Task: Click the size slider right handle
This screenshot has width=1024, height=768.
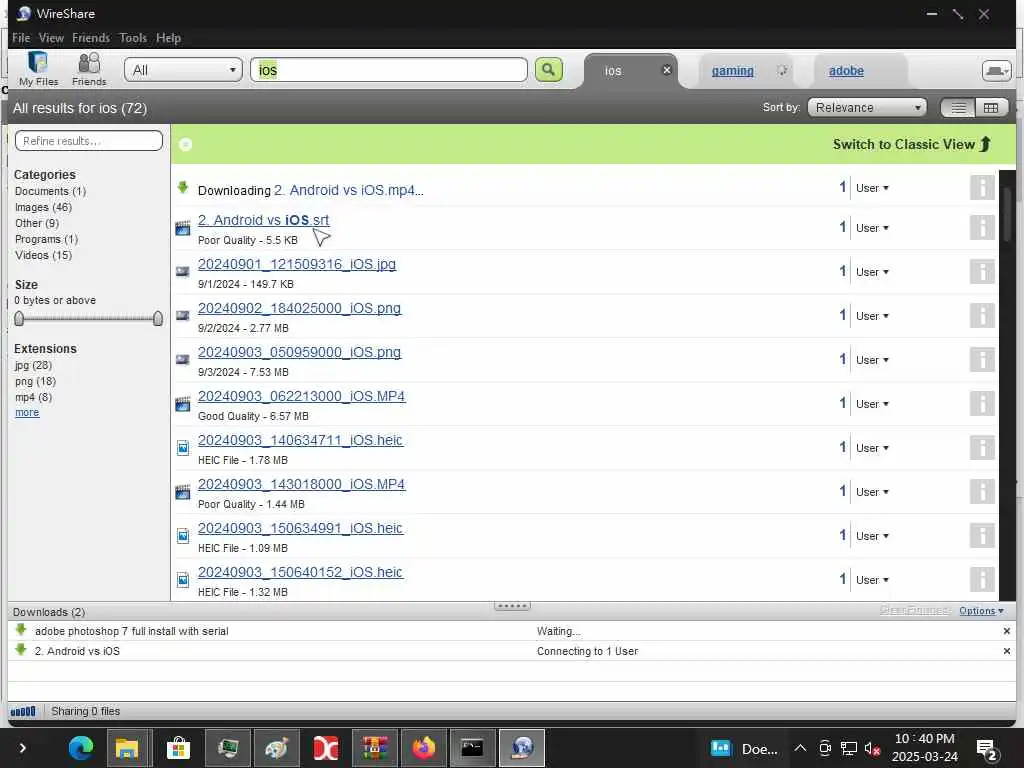Action: pos(157,318)
